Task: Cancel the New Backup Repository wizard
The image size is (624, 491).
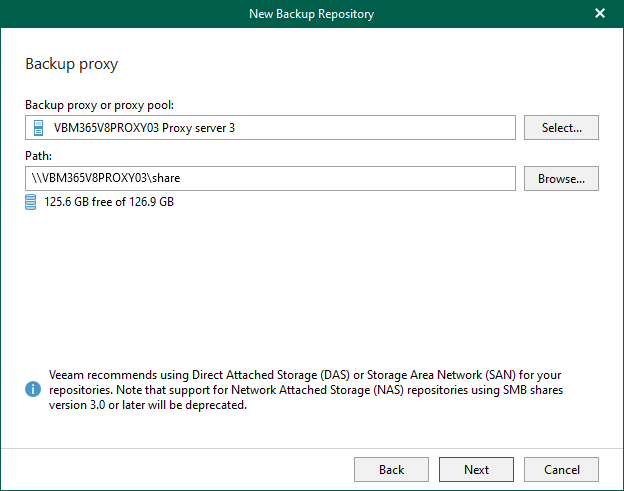Action: [561, 469]
